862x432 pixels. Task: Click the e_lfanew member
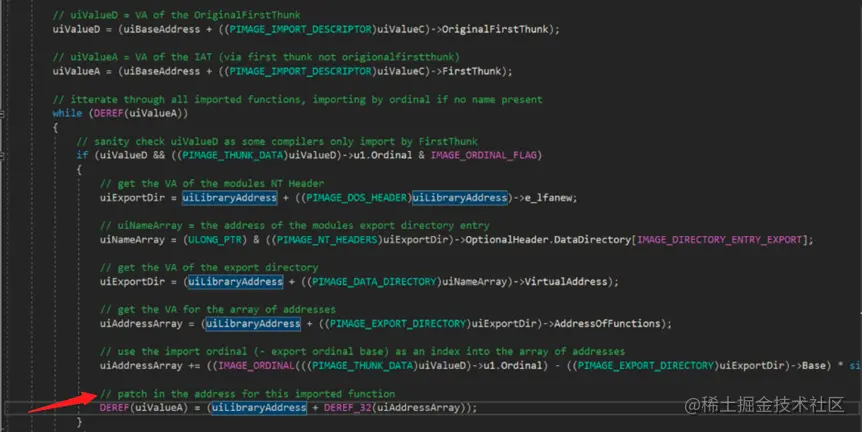click(x=550, y=198)
